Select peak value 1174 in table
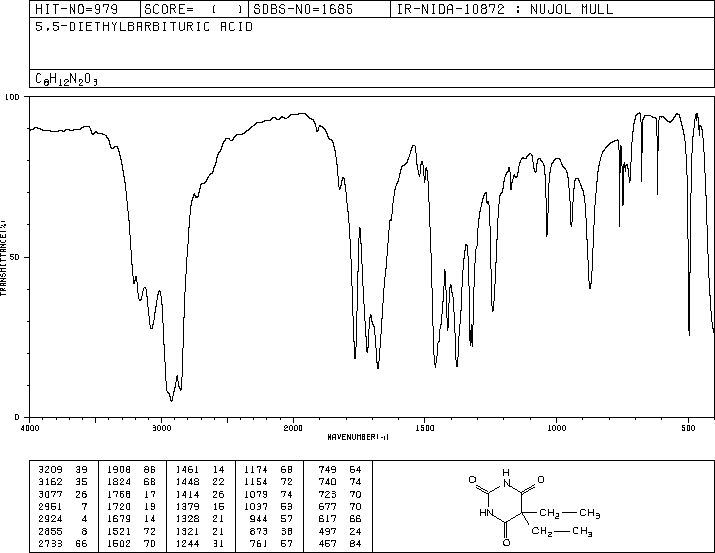This screenshot has height=553, width=715. point(256,470)
